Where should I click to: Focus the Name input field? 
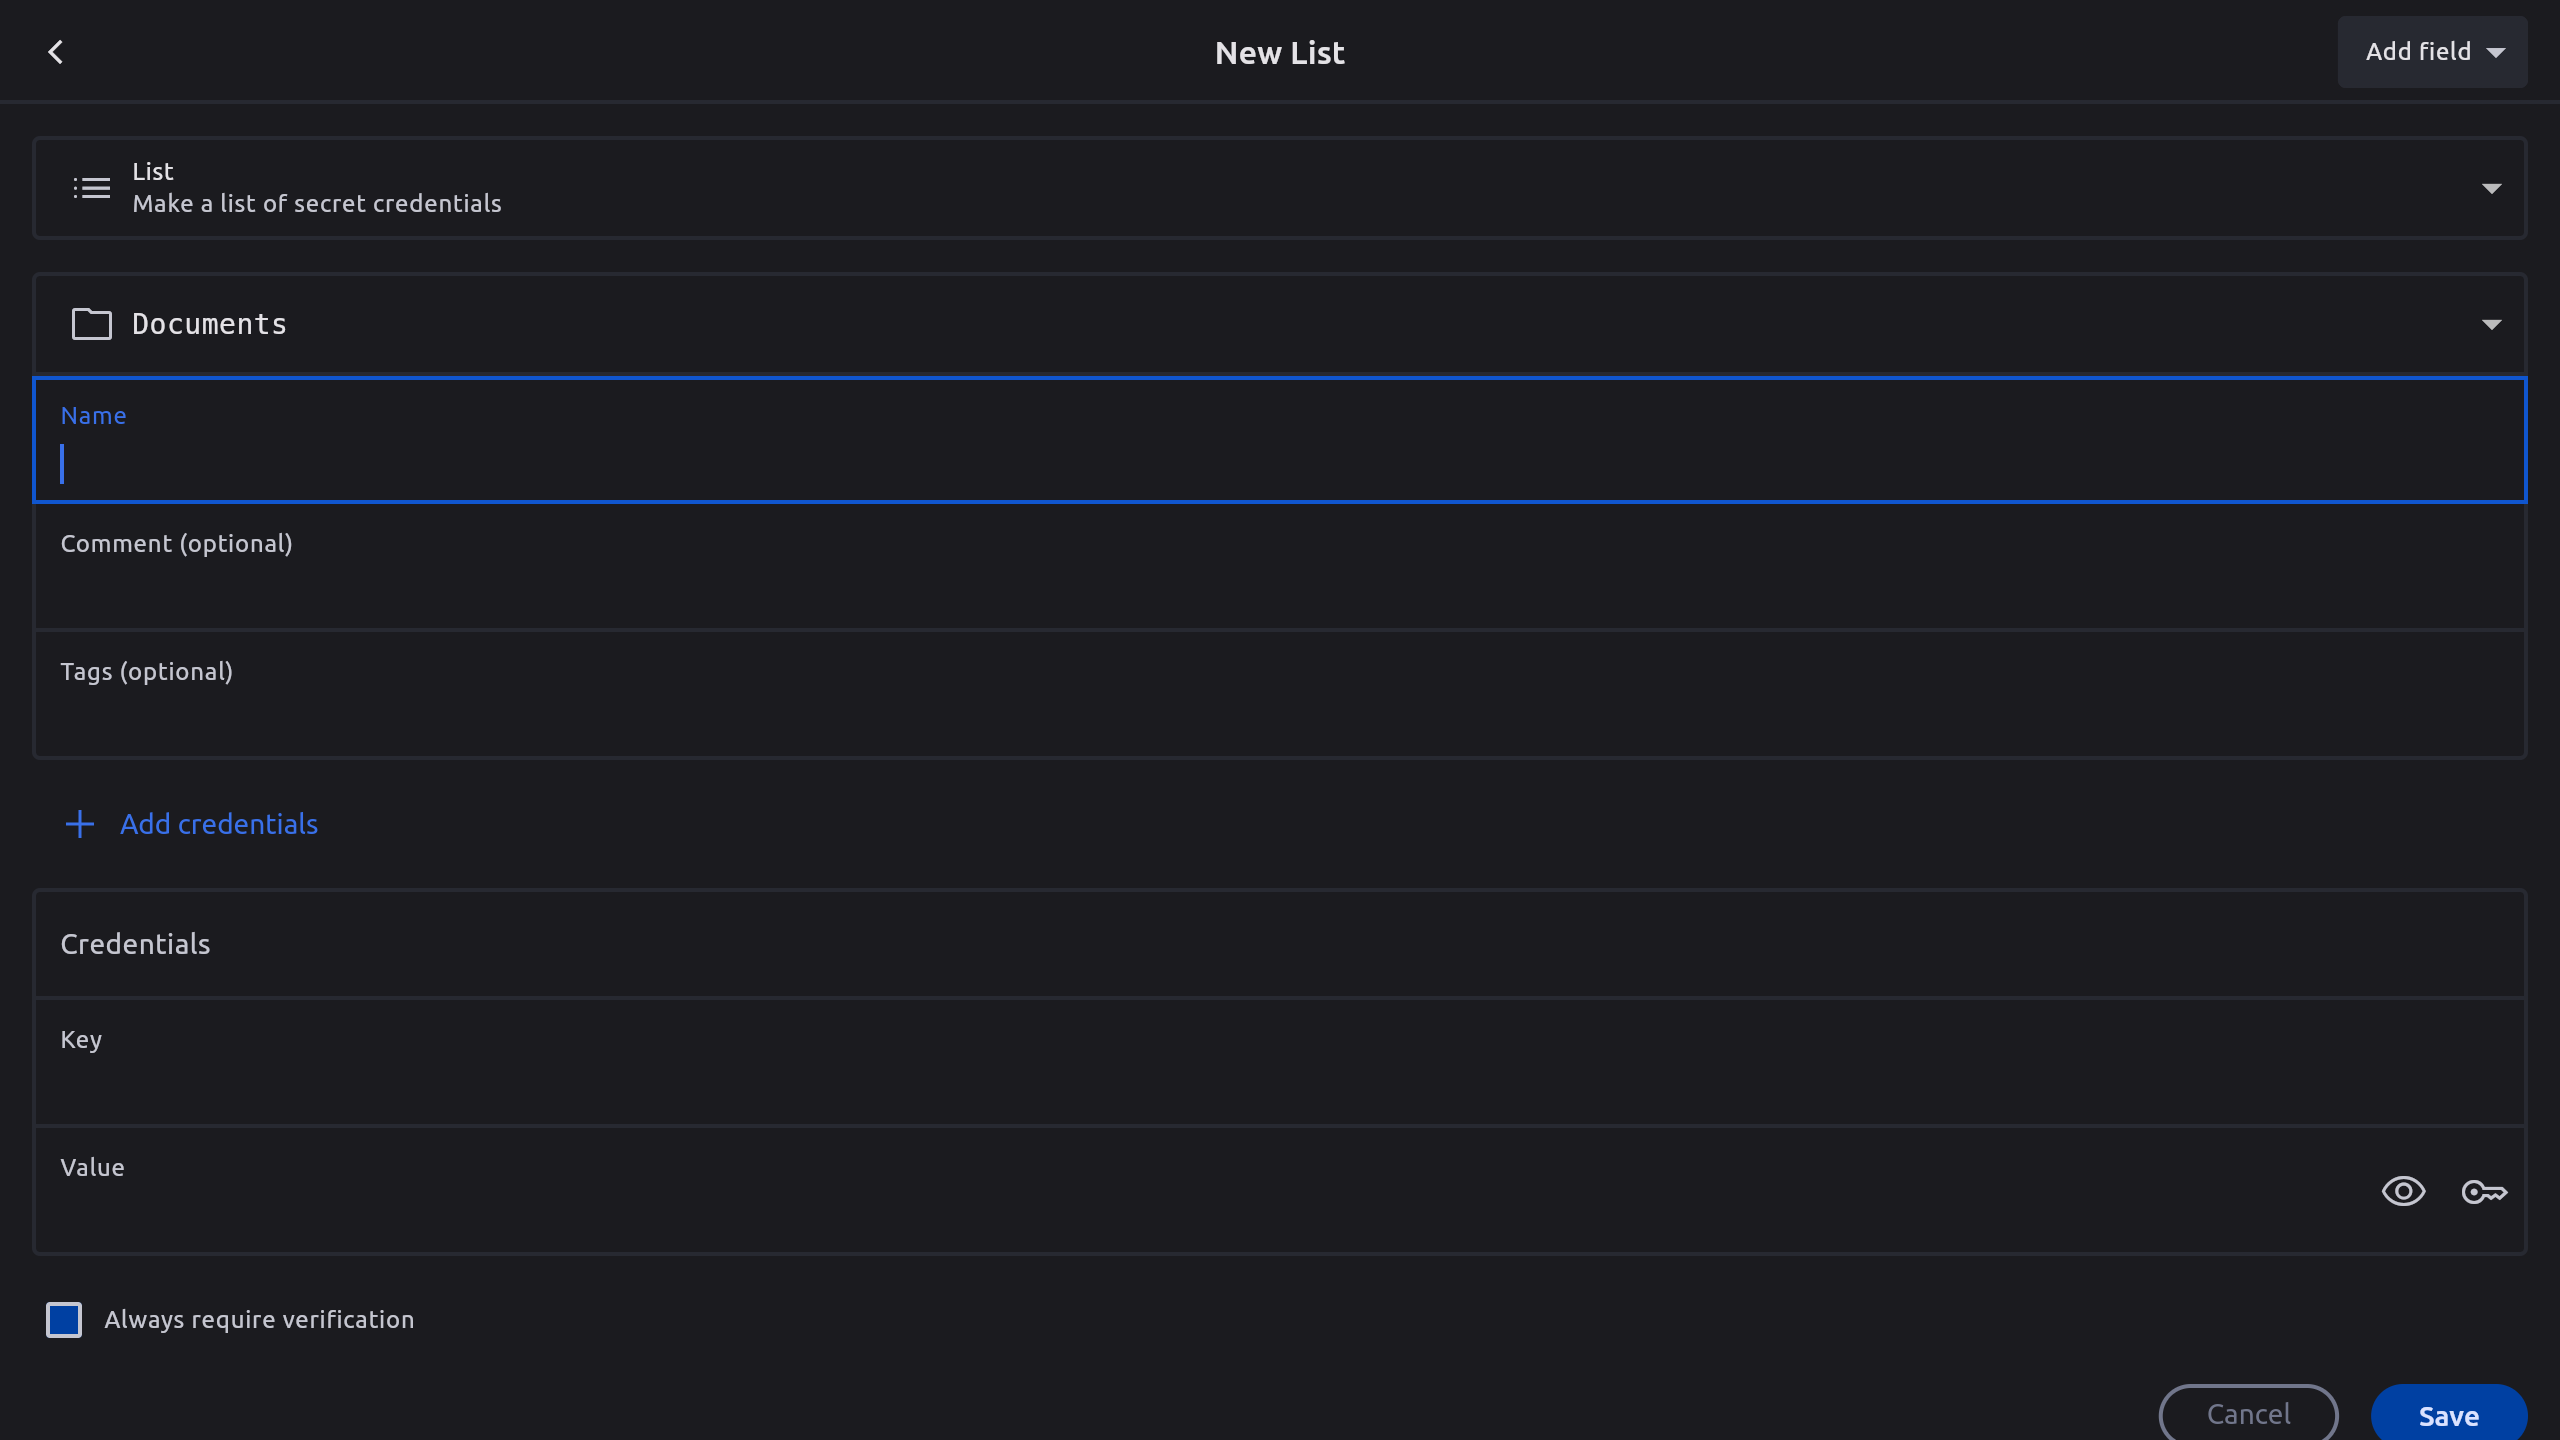(1280, 464)
